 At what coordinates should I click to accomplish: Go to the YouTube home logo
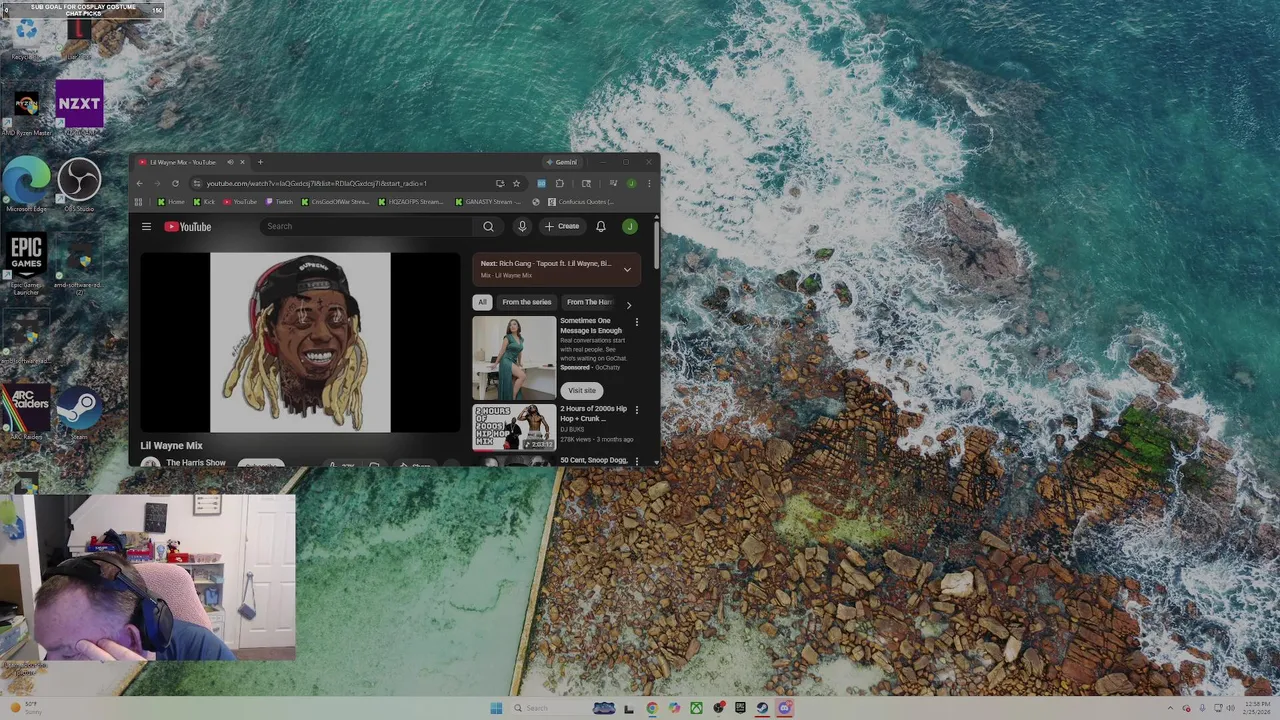click(x=188, y=227)
